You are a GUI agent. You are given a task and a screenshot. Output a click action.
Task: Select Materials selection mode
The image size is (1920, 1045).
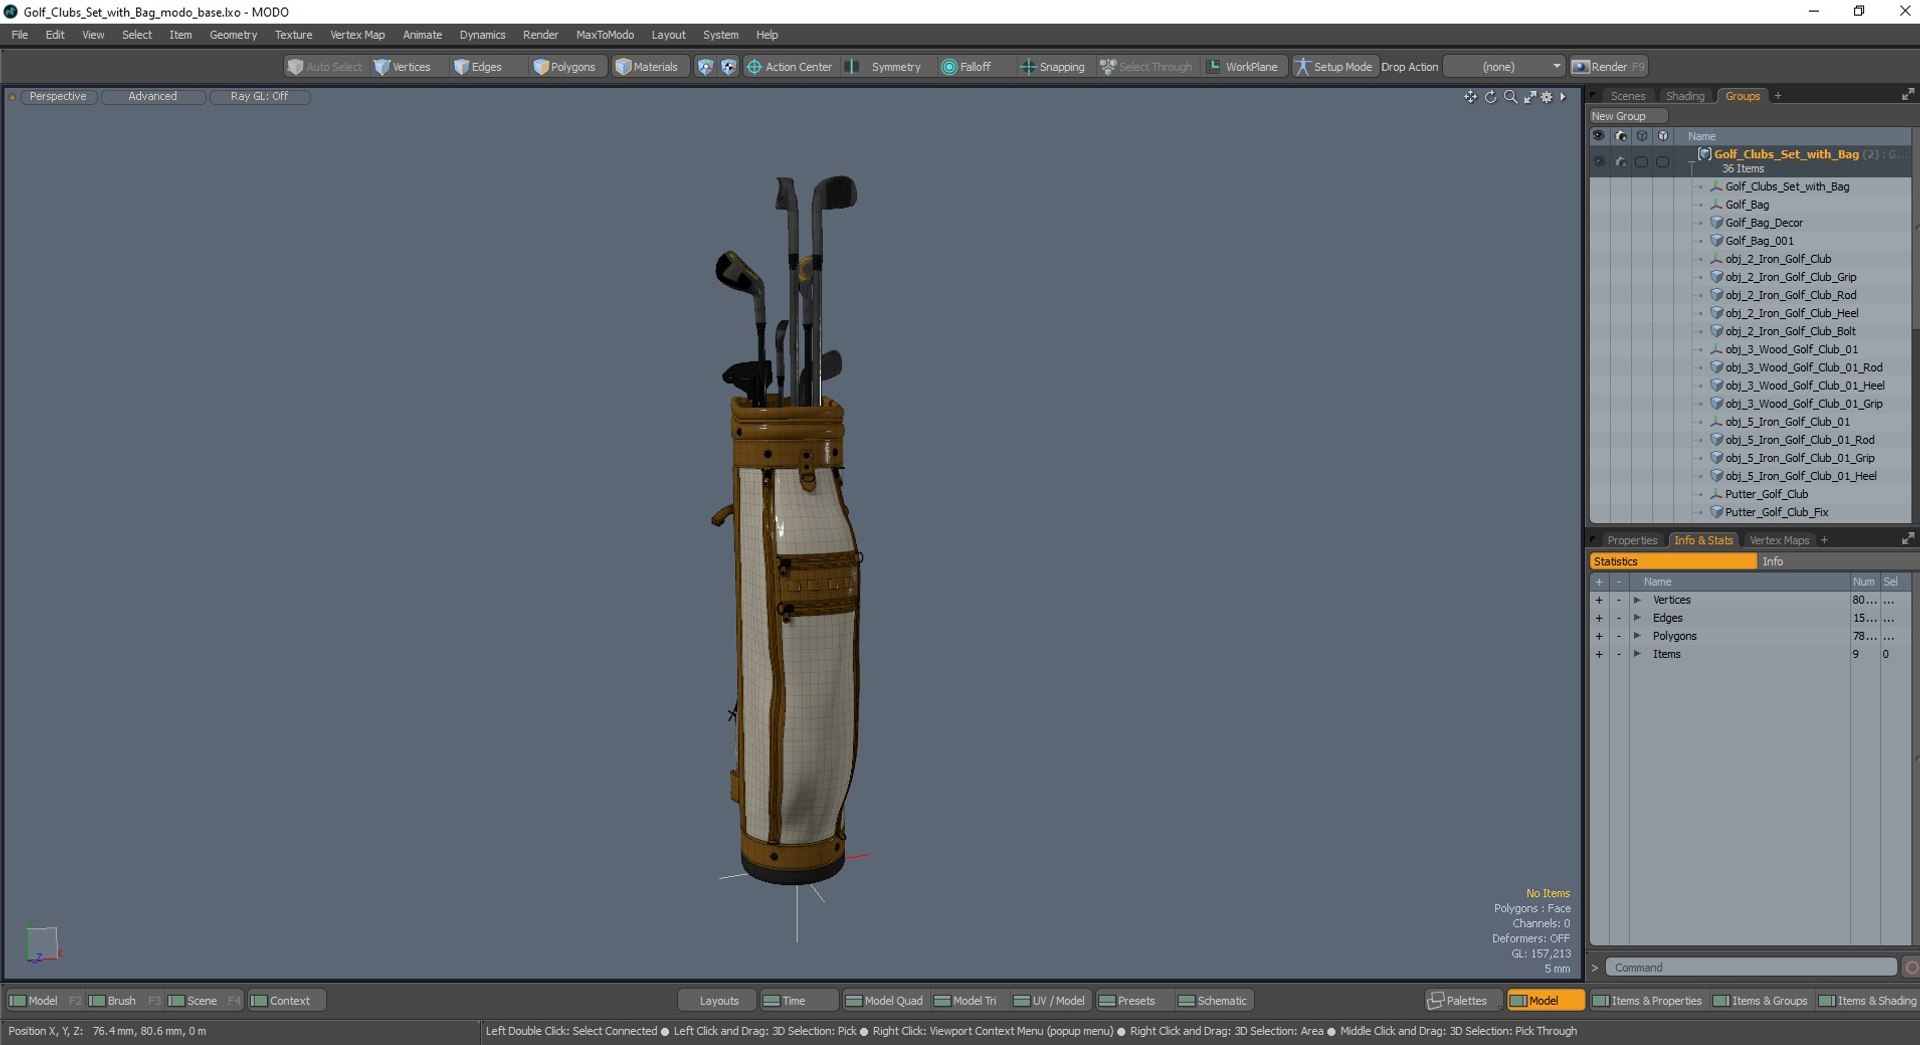[647, 67]
